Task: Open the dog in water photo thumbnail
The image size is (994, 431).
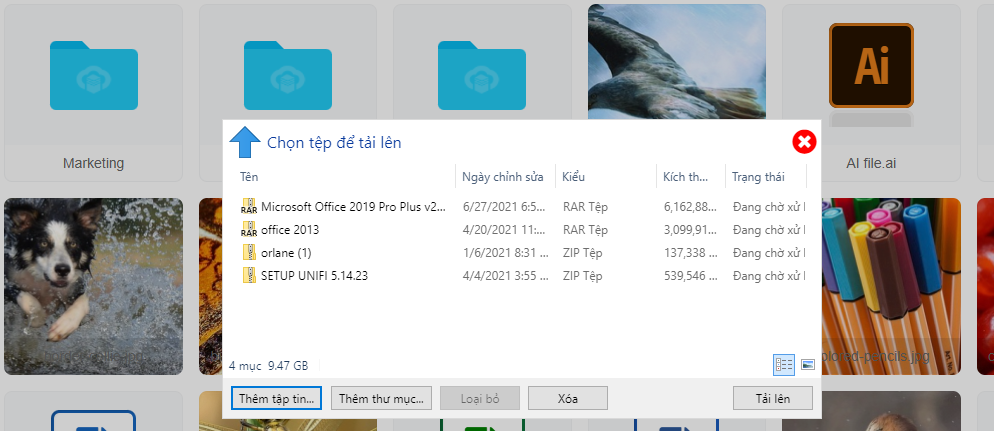Action: (94, 286)
